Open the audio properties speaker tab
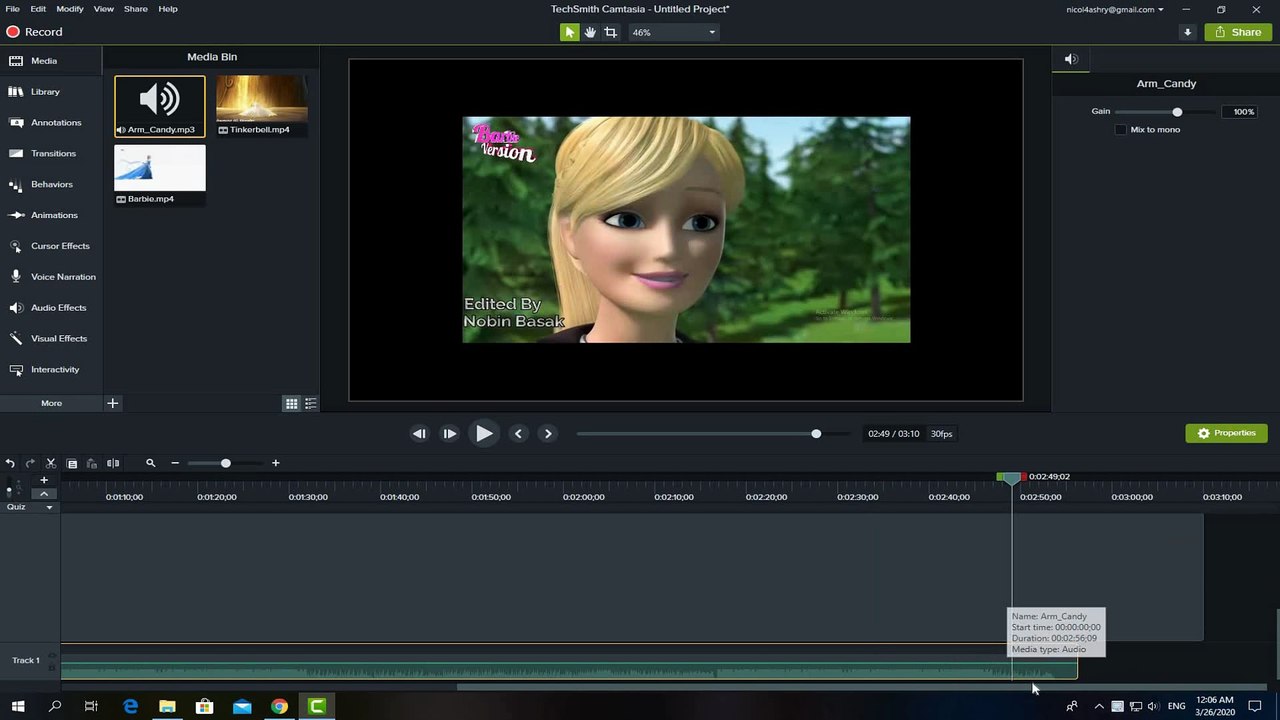This screenshot has width=1280, height=720. 1071,59
